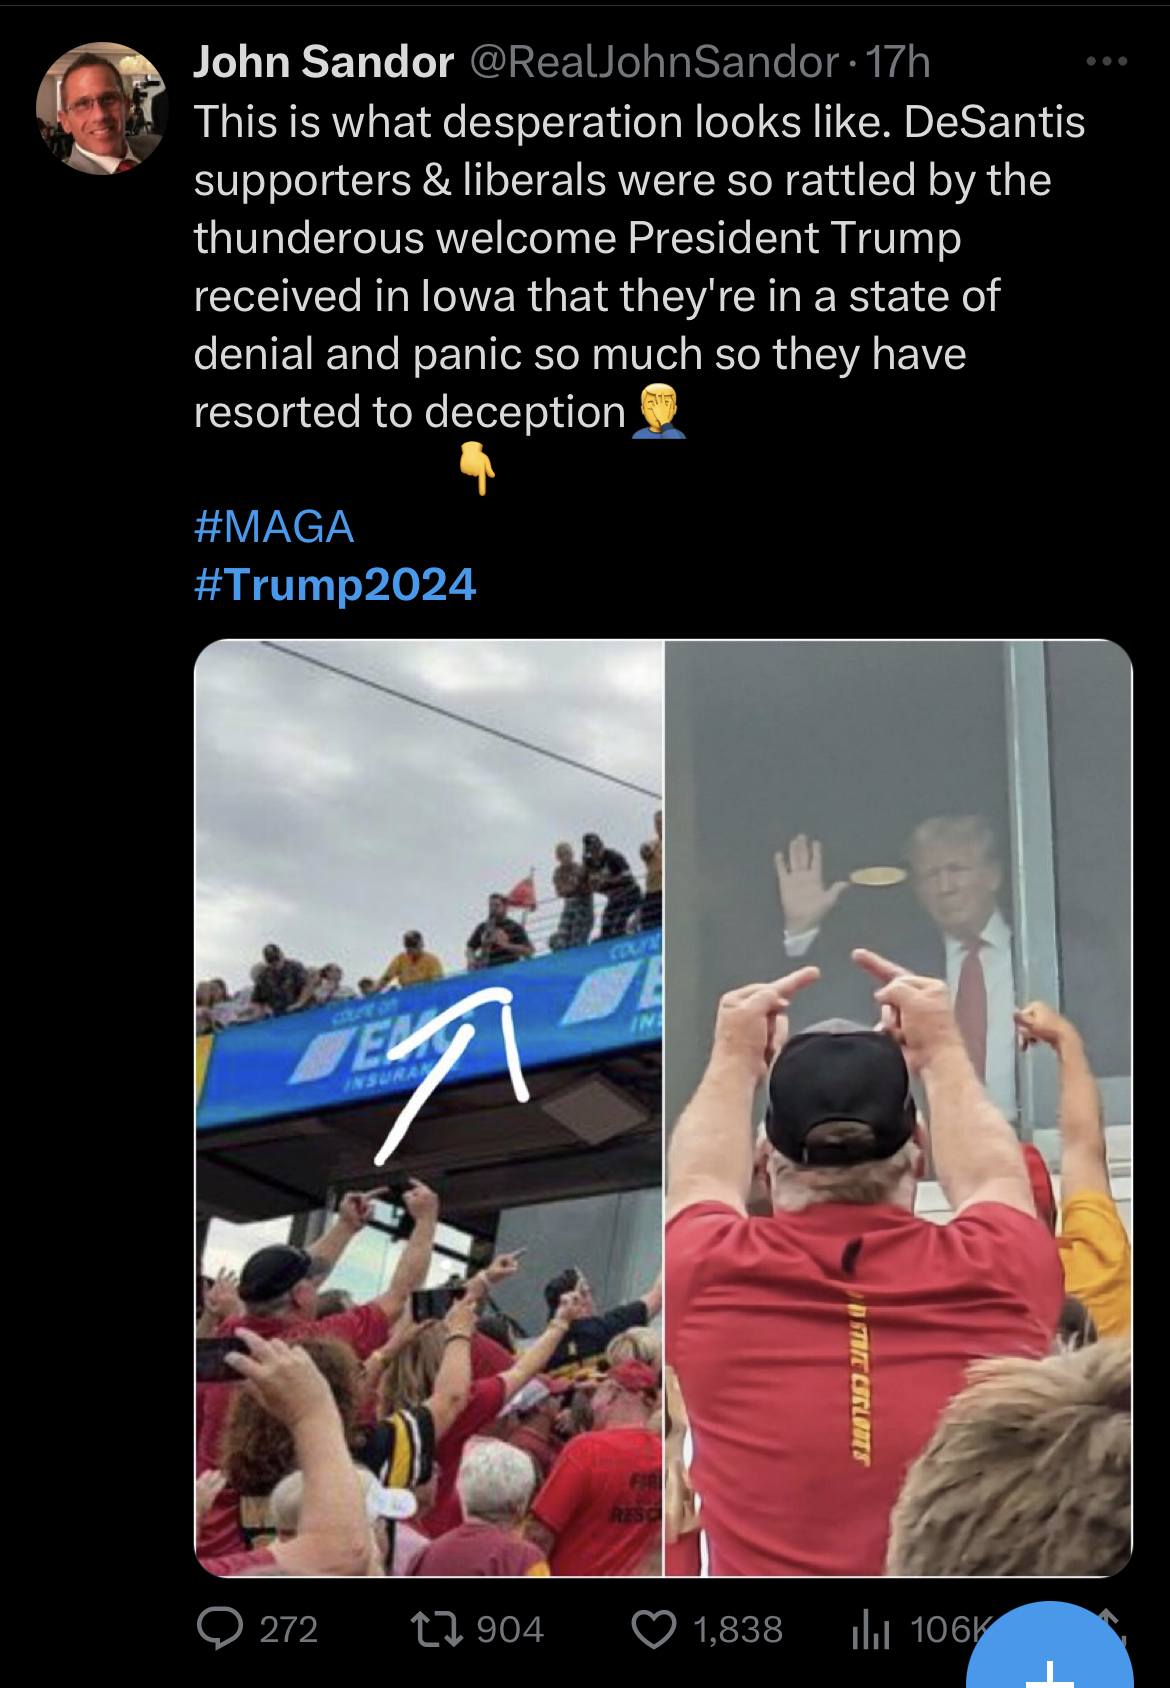
Task: Open view analytics bar chart icon
Action: pos(871,1630)
